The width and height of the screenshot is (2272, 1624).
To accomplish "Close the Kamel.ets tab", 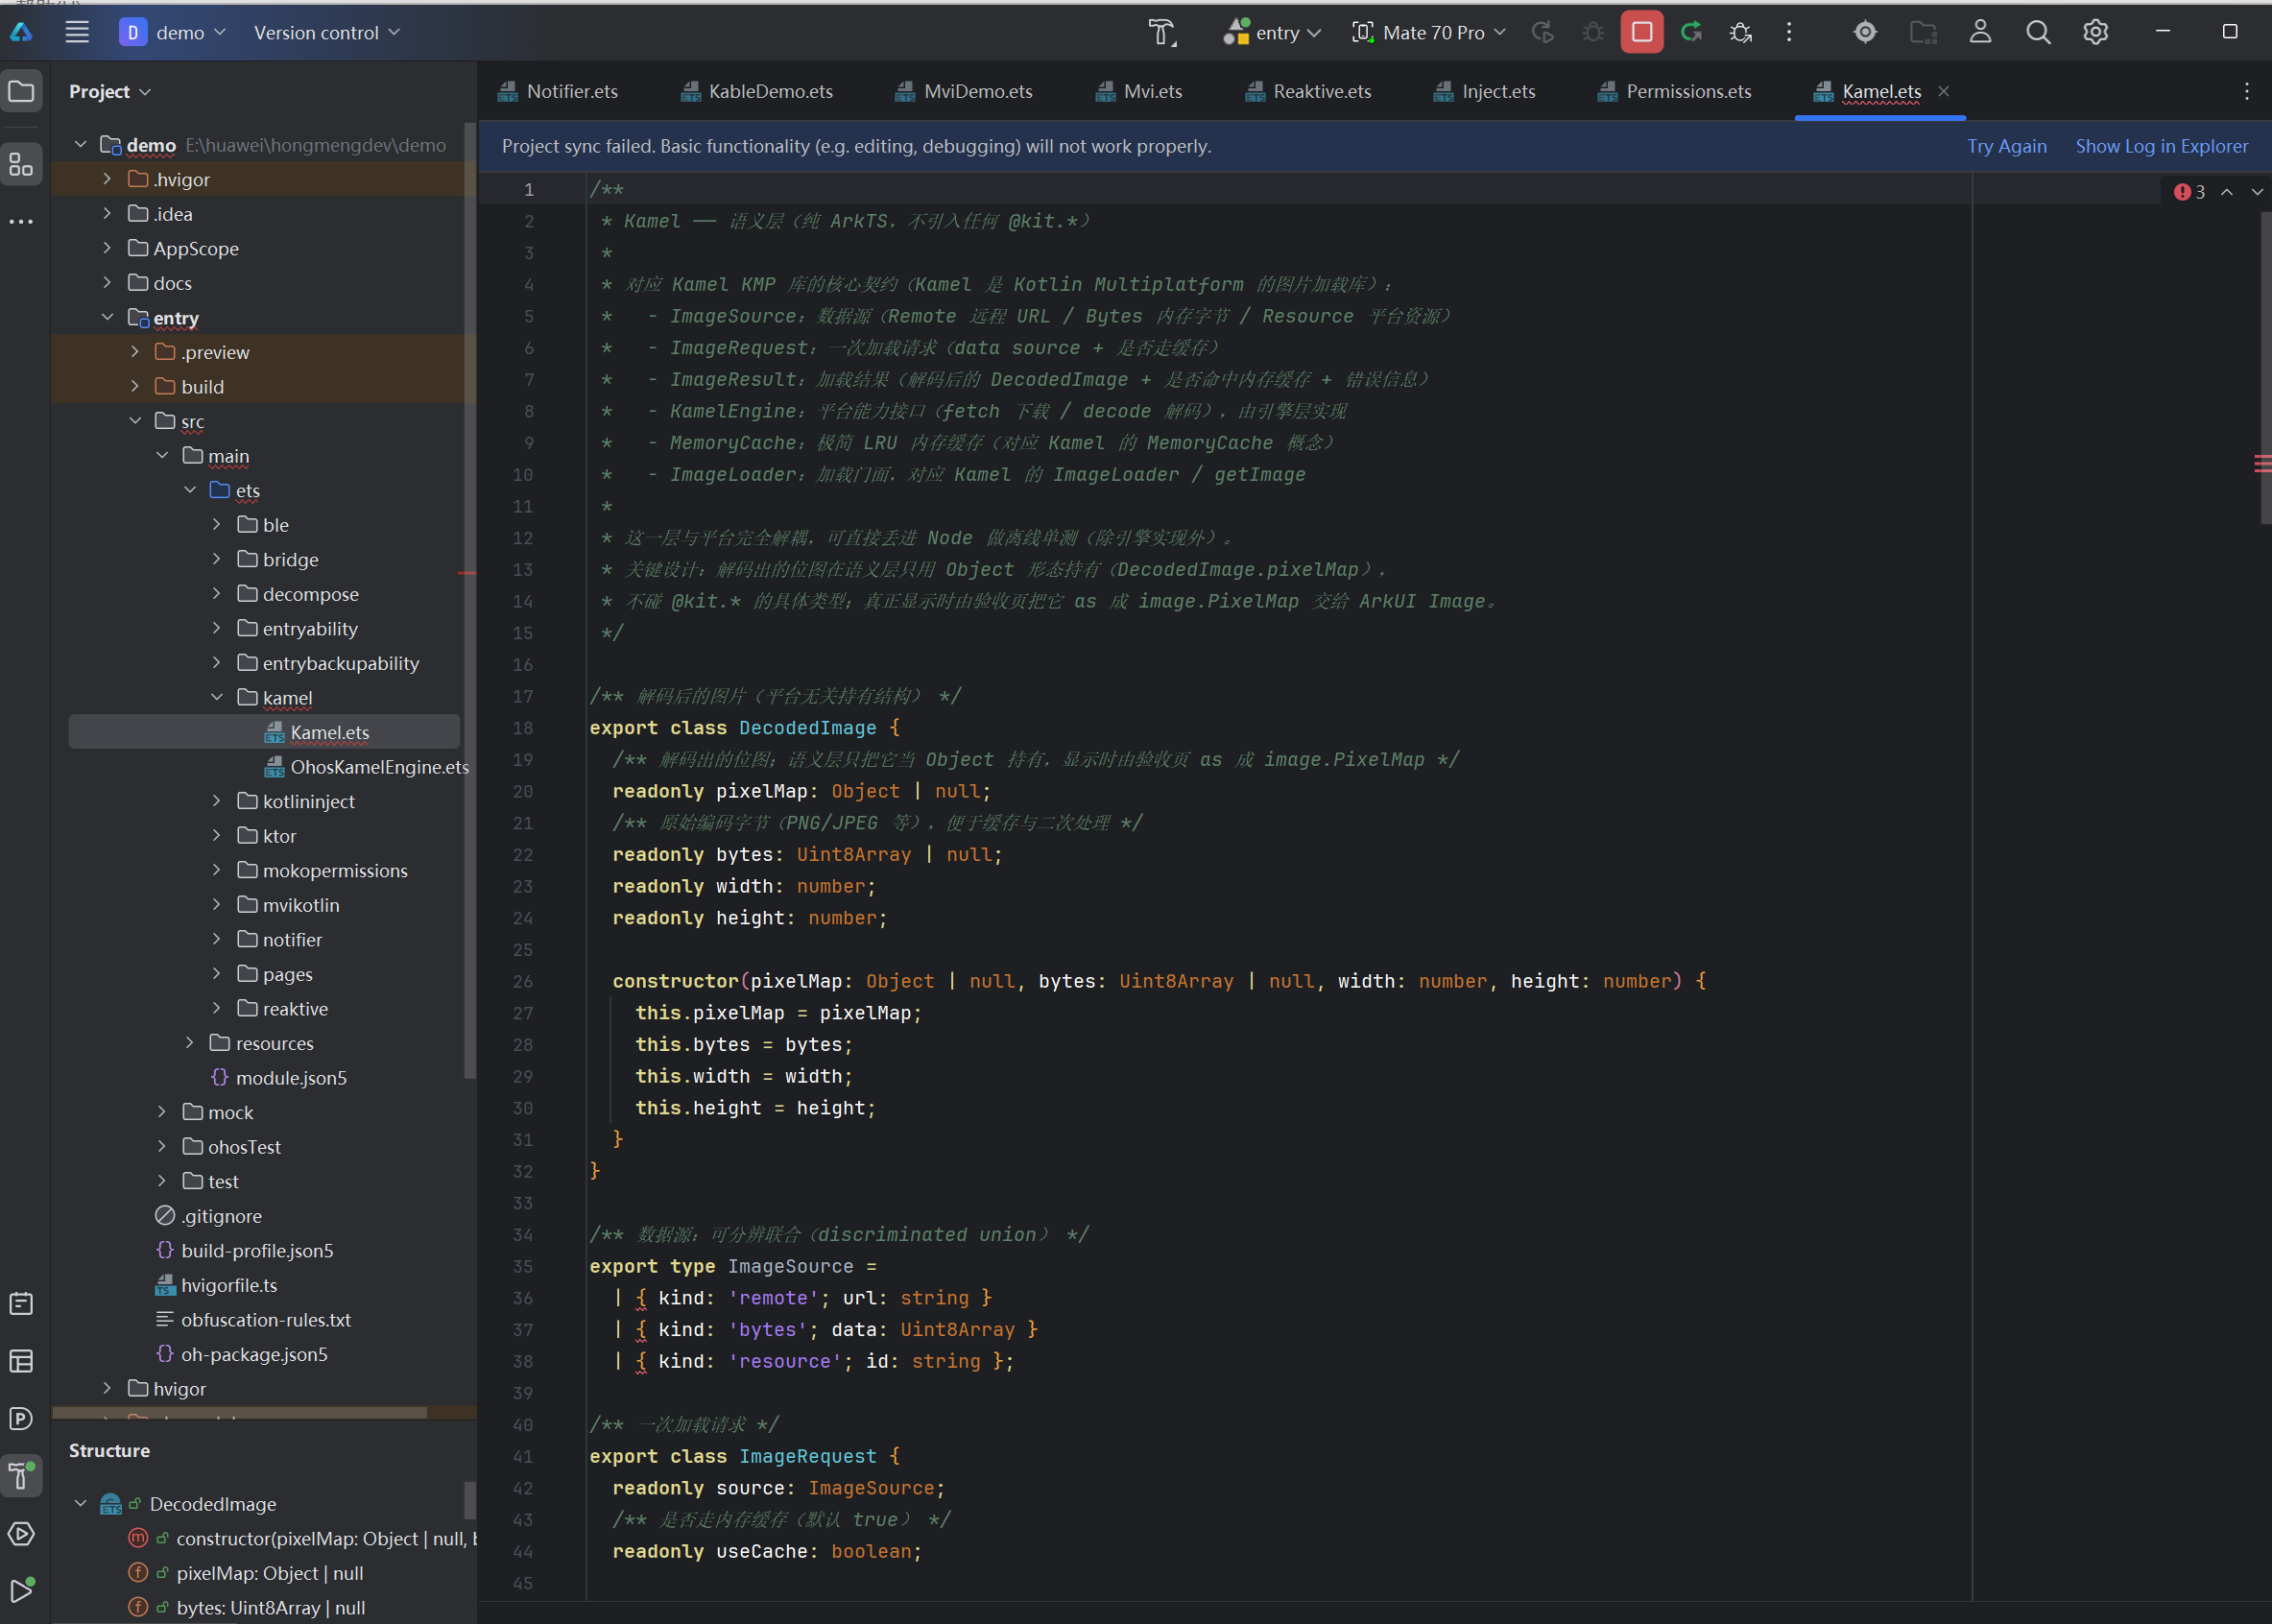I will pos(1943,92).
